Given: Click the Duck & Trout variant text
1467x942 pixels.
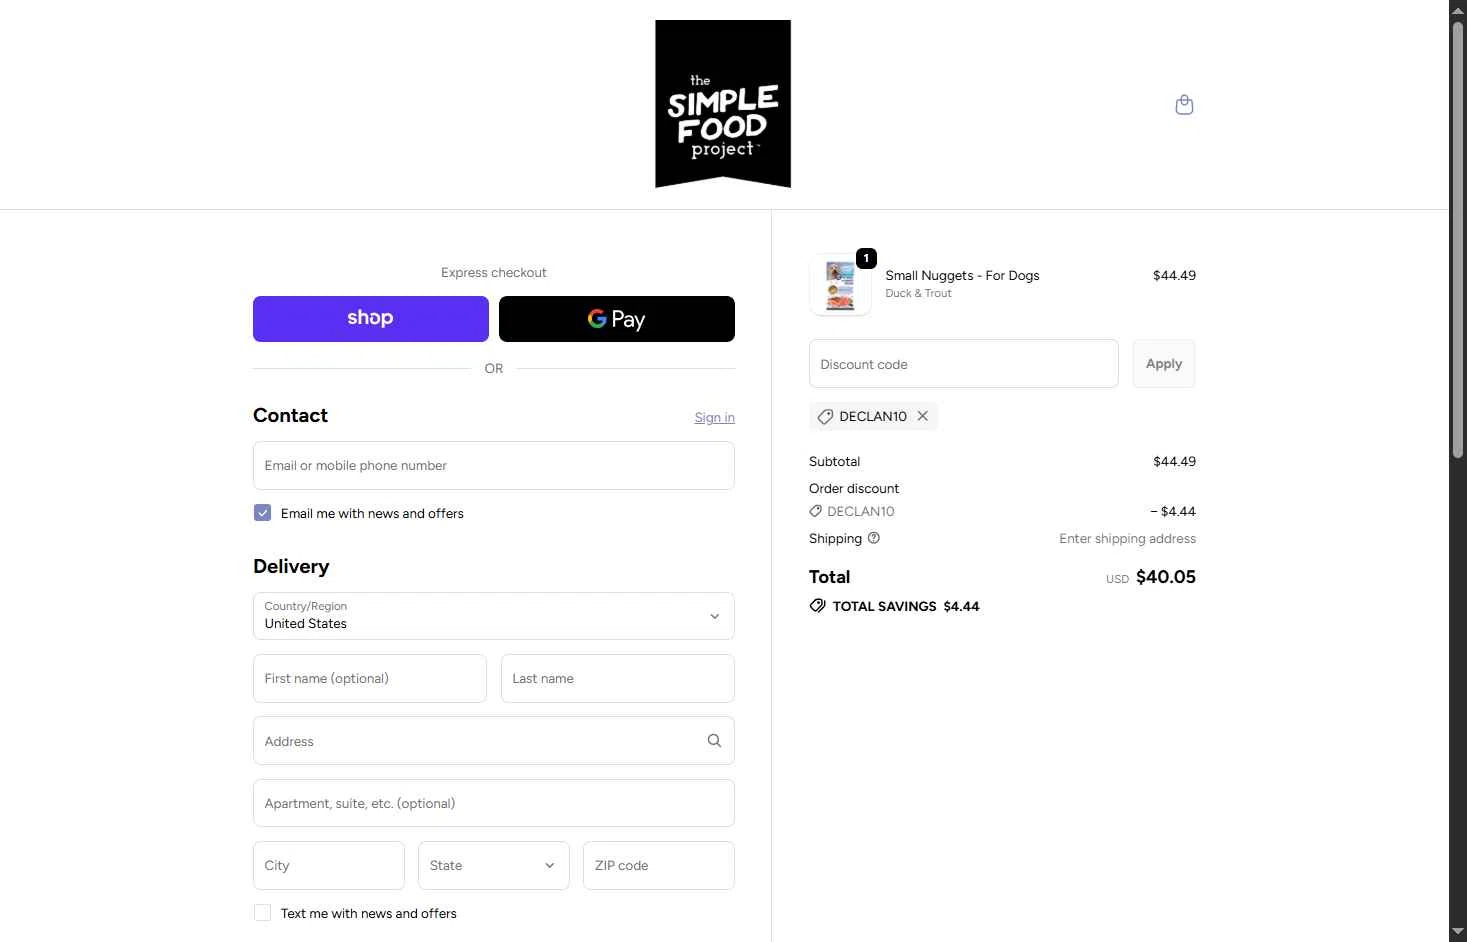Looking at the screenshot, I should 918,294.
